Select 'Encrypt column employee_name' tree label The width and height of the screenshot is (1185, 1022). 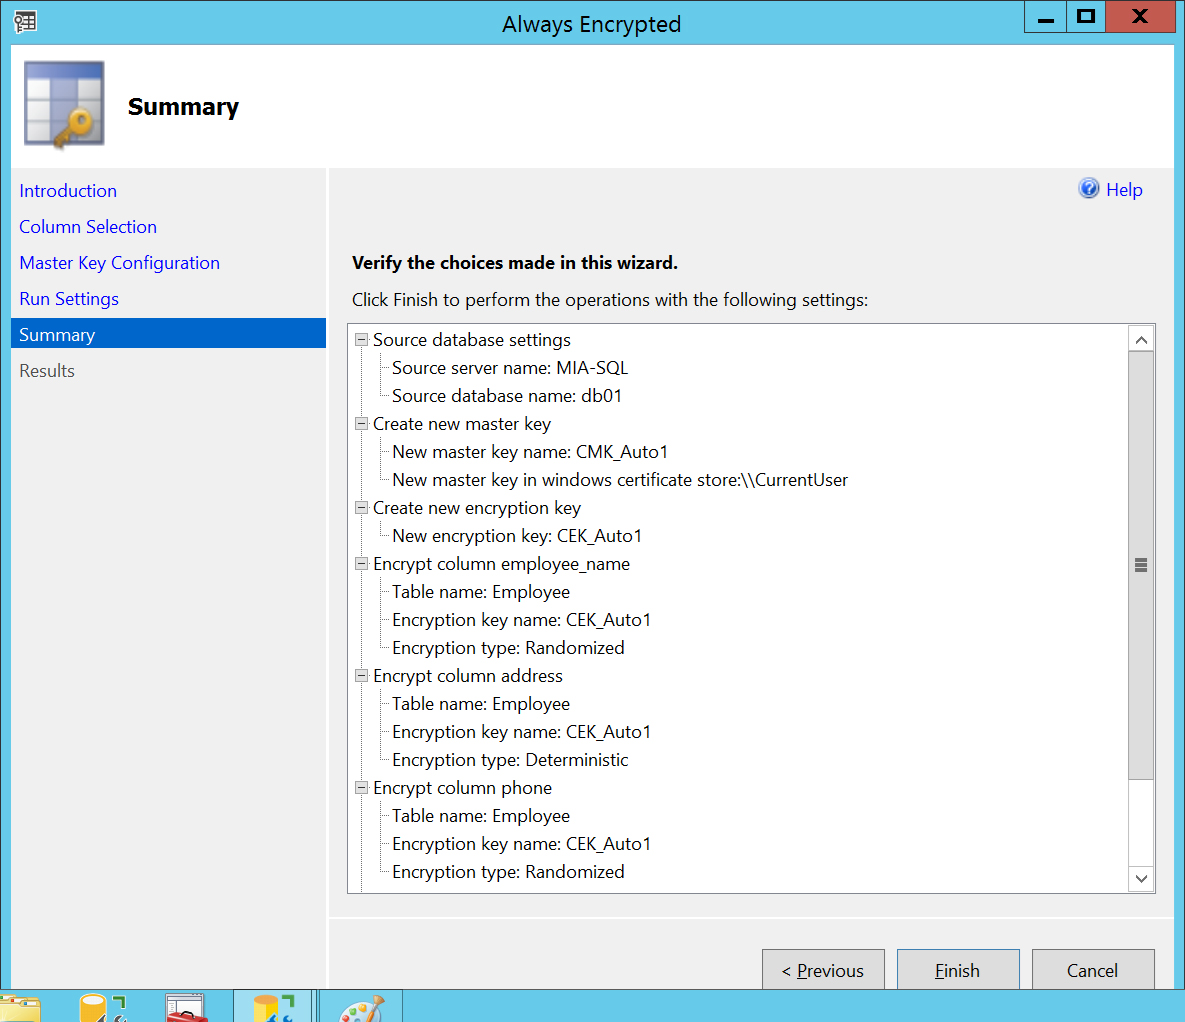pos(501,564)
